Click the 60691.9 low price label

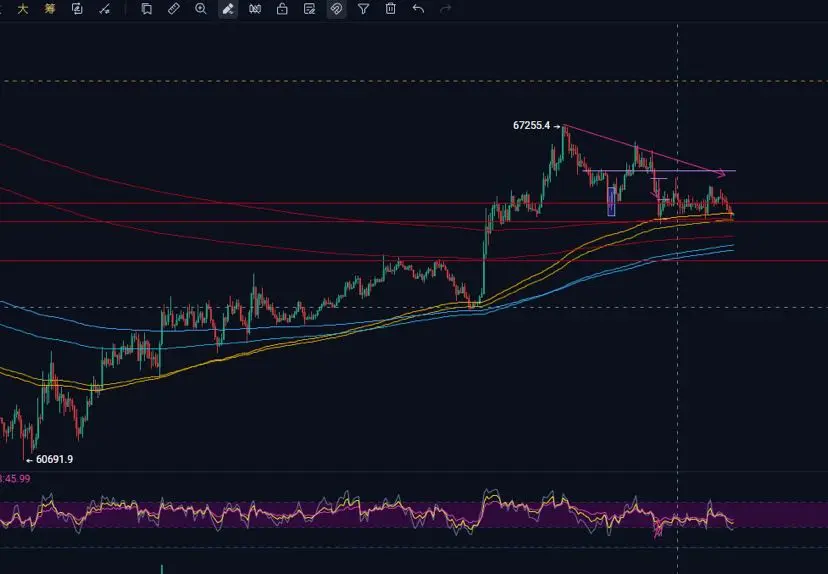click(54, 459)
